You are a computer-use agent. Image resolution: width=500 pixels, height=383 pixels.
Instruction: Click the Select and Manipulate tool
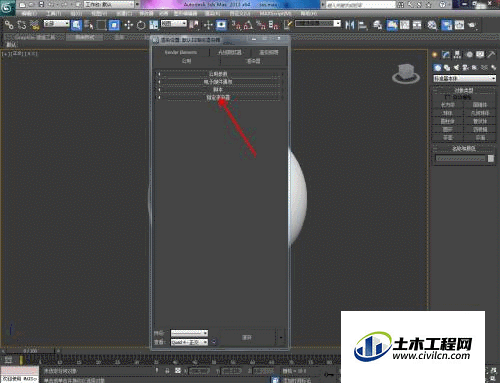click(208, 25)
